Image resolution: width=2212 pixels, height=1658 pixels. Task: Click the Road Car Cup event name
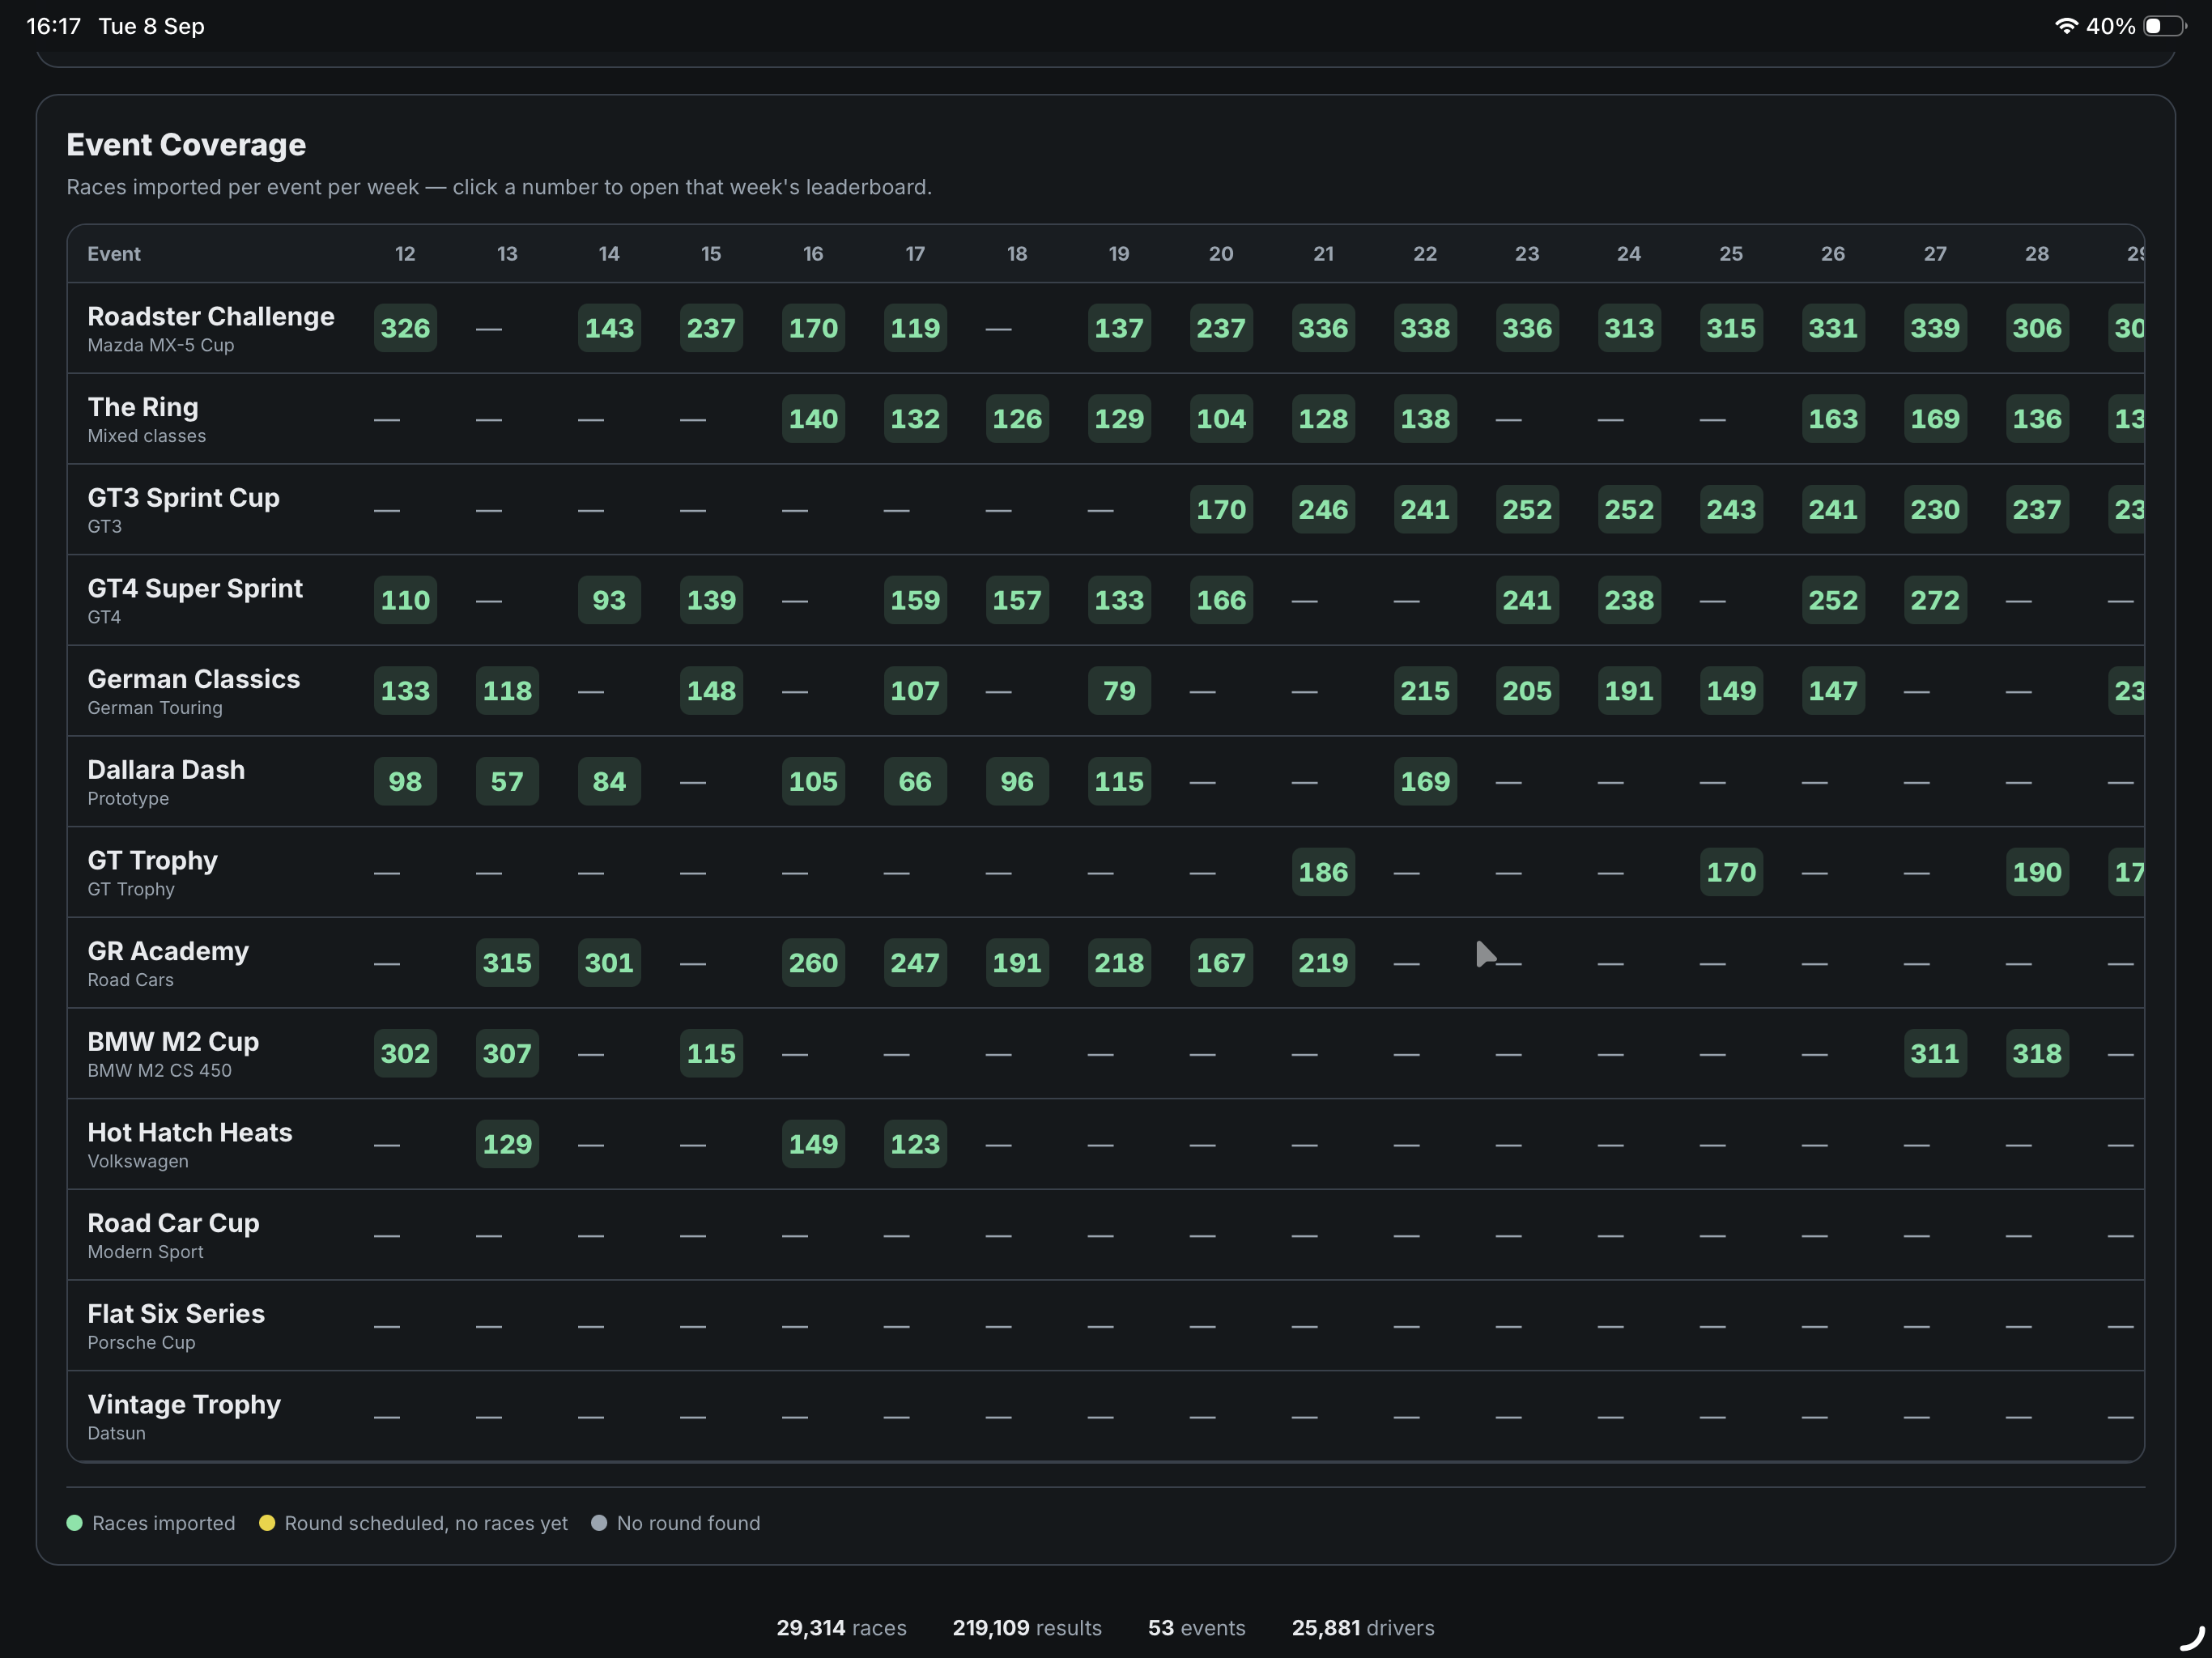(x=173, y=1223)
